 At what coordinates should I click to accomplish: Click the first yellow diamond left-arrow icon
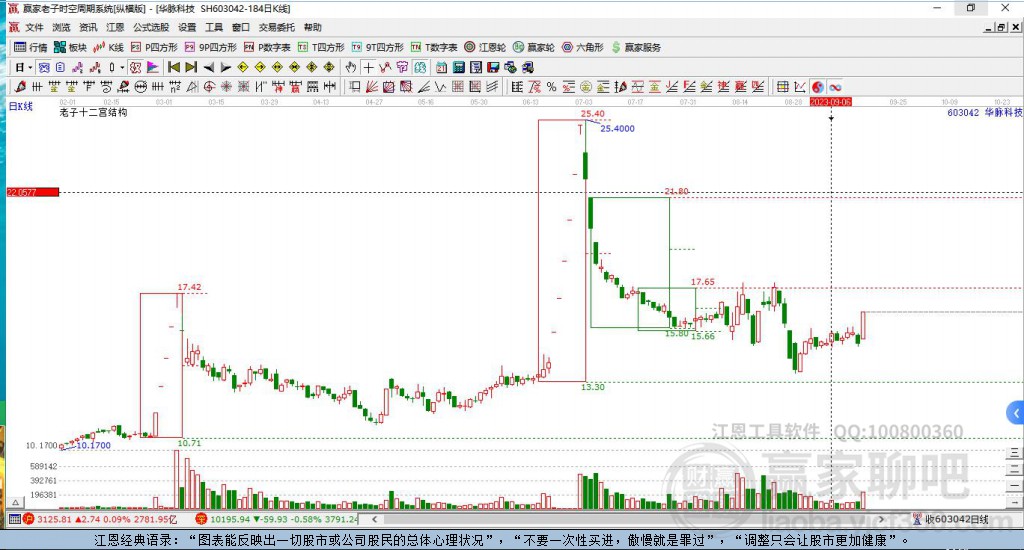[x=243, y=67]
